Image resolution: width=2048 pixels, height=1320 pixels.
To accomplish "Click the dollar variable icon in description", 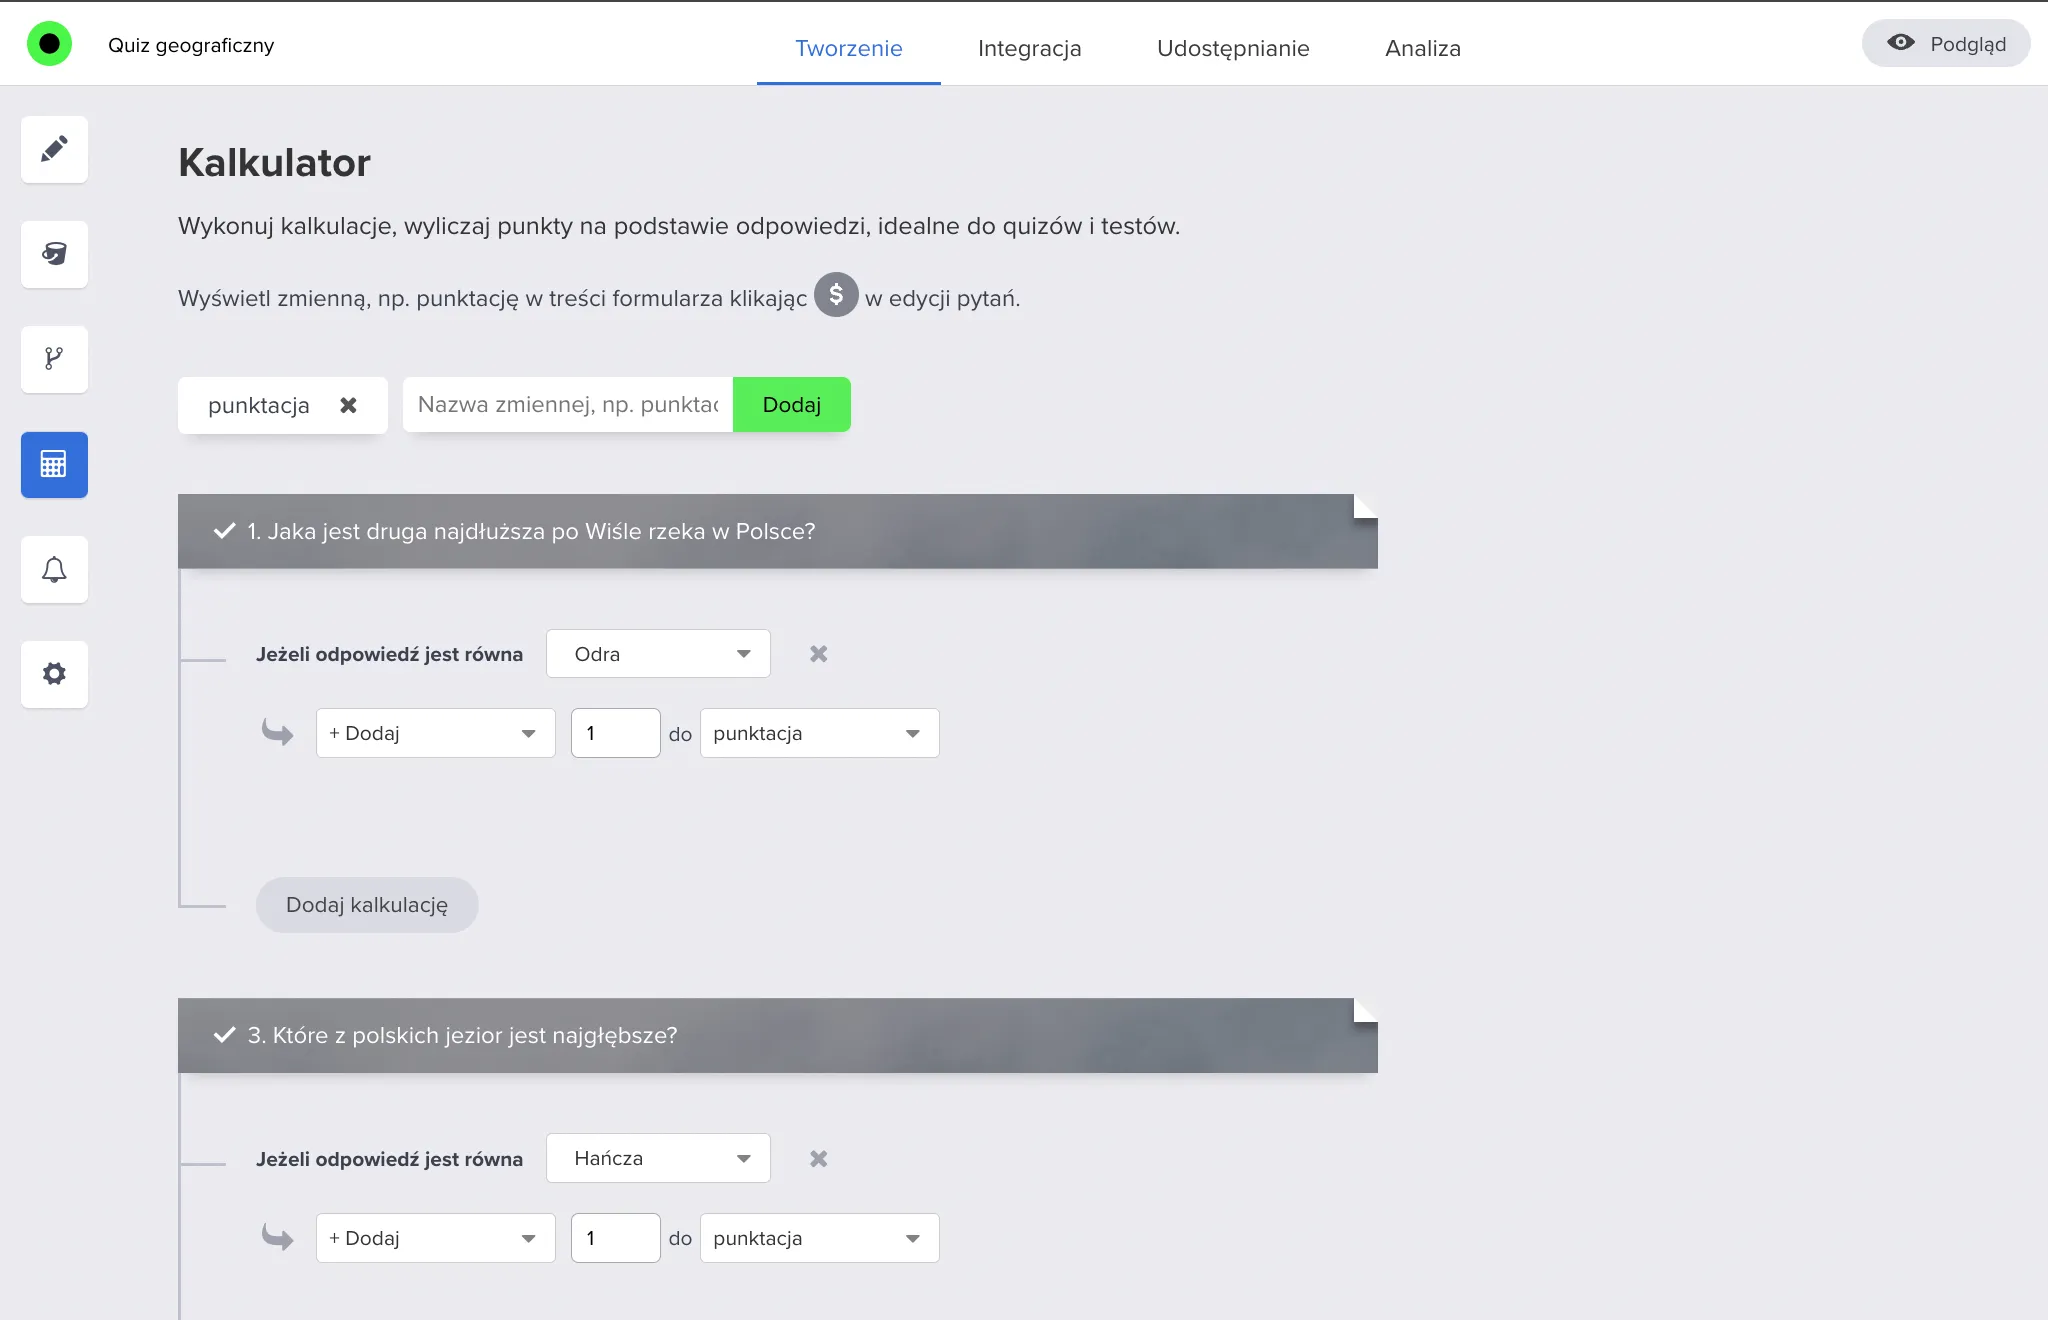I will point(836,295).
